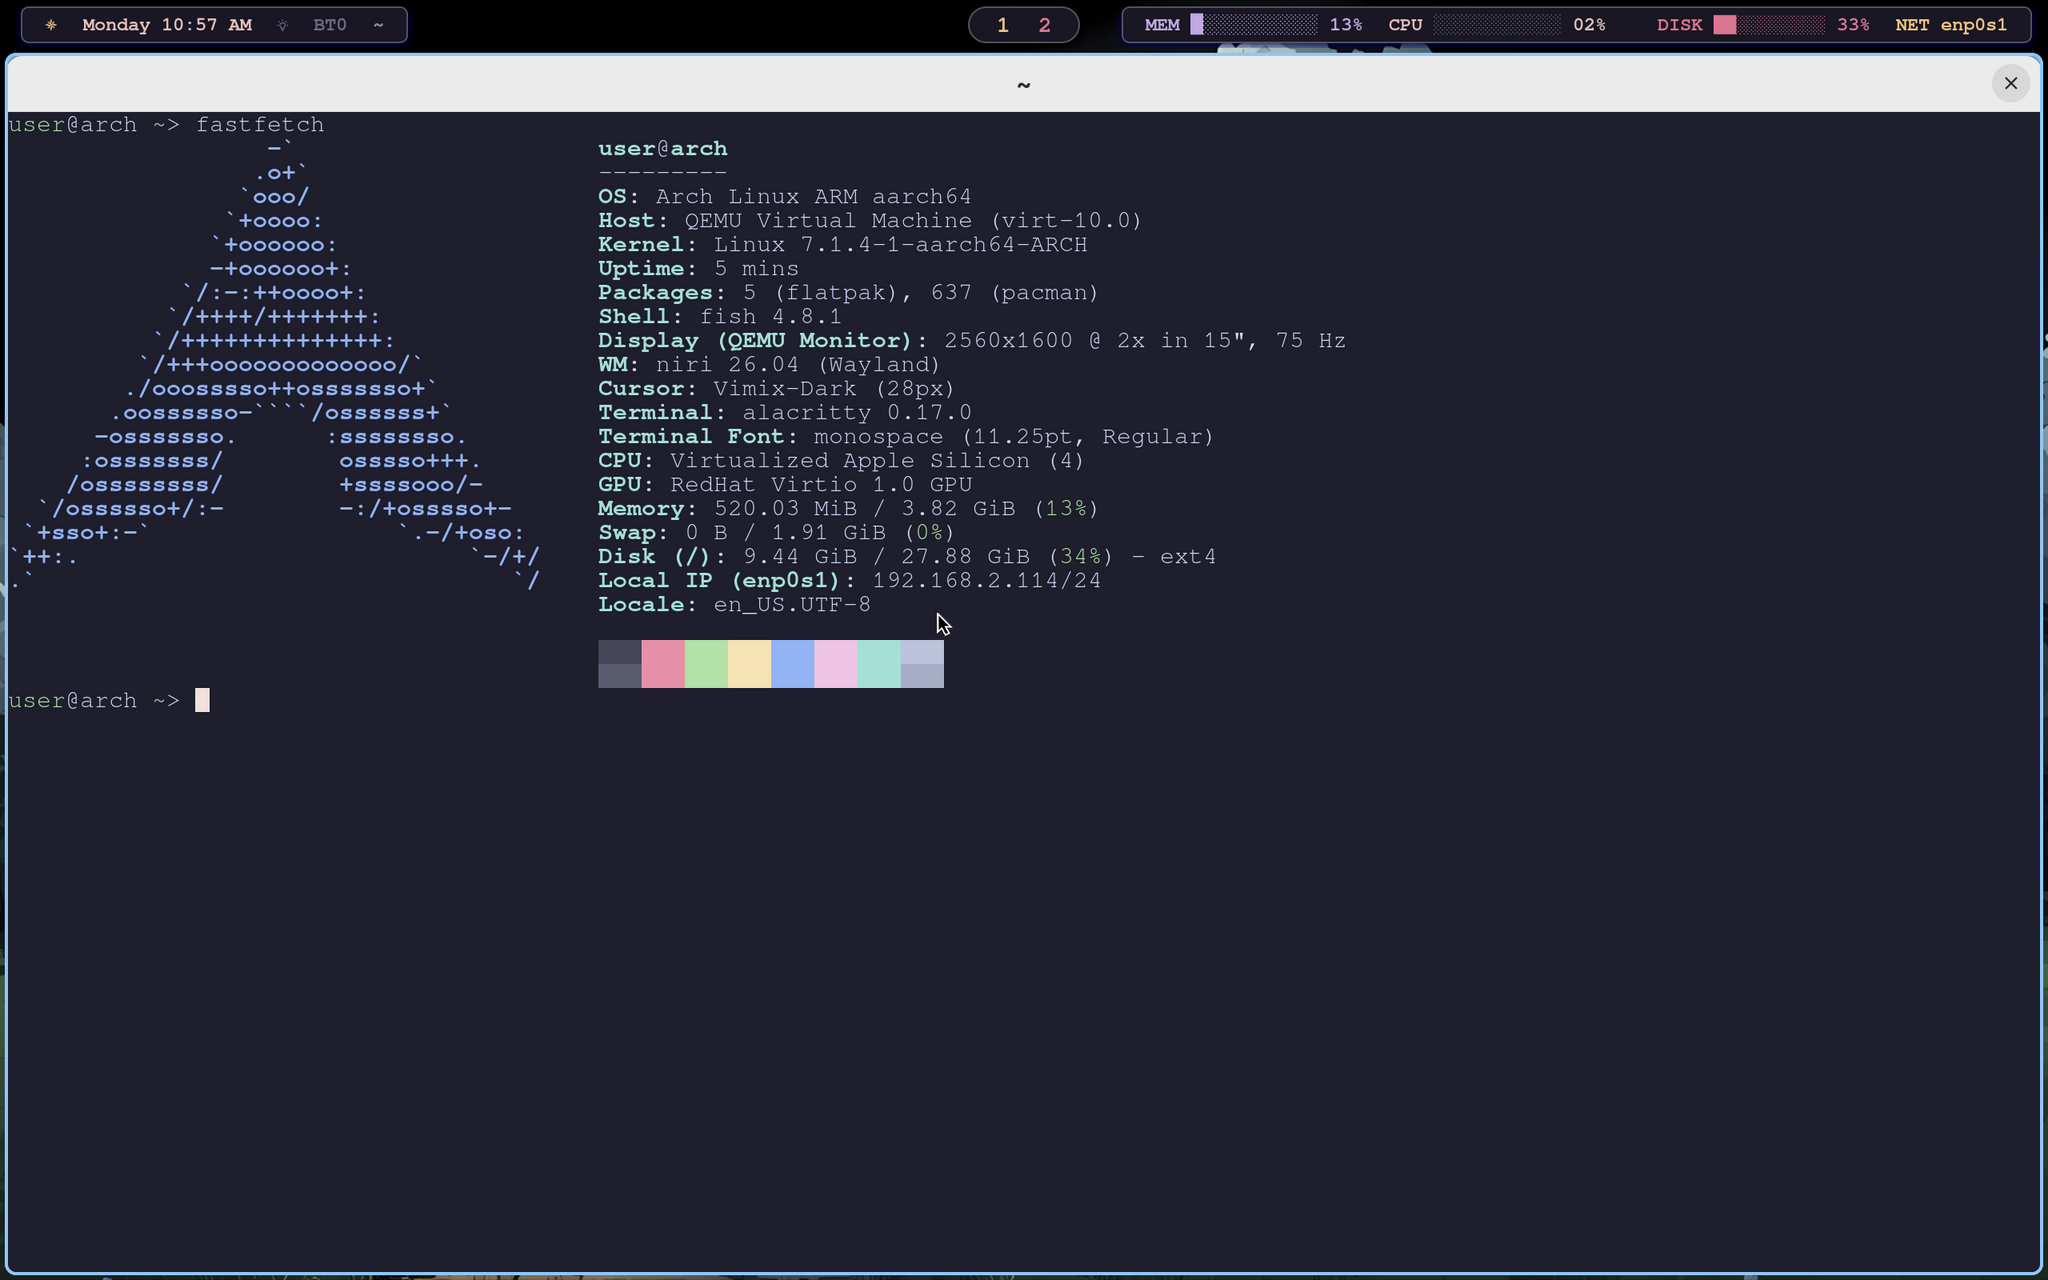Click the MEM label in status bar
This screenshot has width=2048, height=1280.
[x=1162, y=25]
